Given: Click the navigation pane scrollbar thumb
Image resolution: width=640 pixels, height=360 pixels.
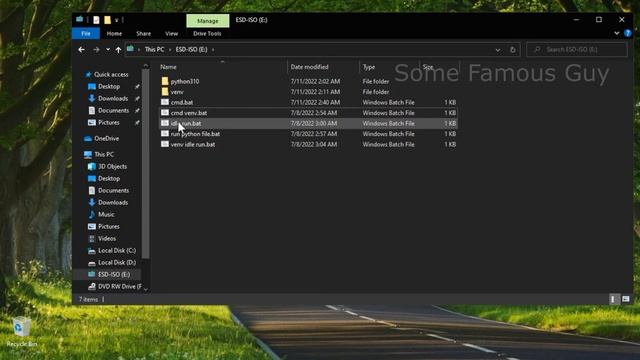Looking at the screenshot, I should (x=146, y=163).
